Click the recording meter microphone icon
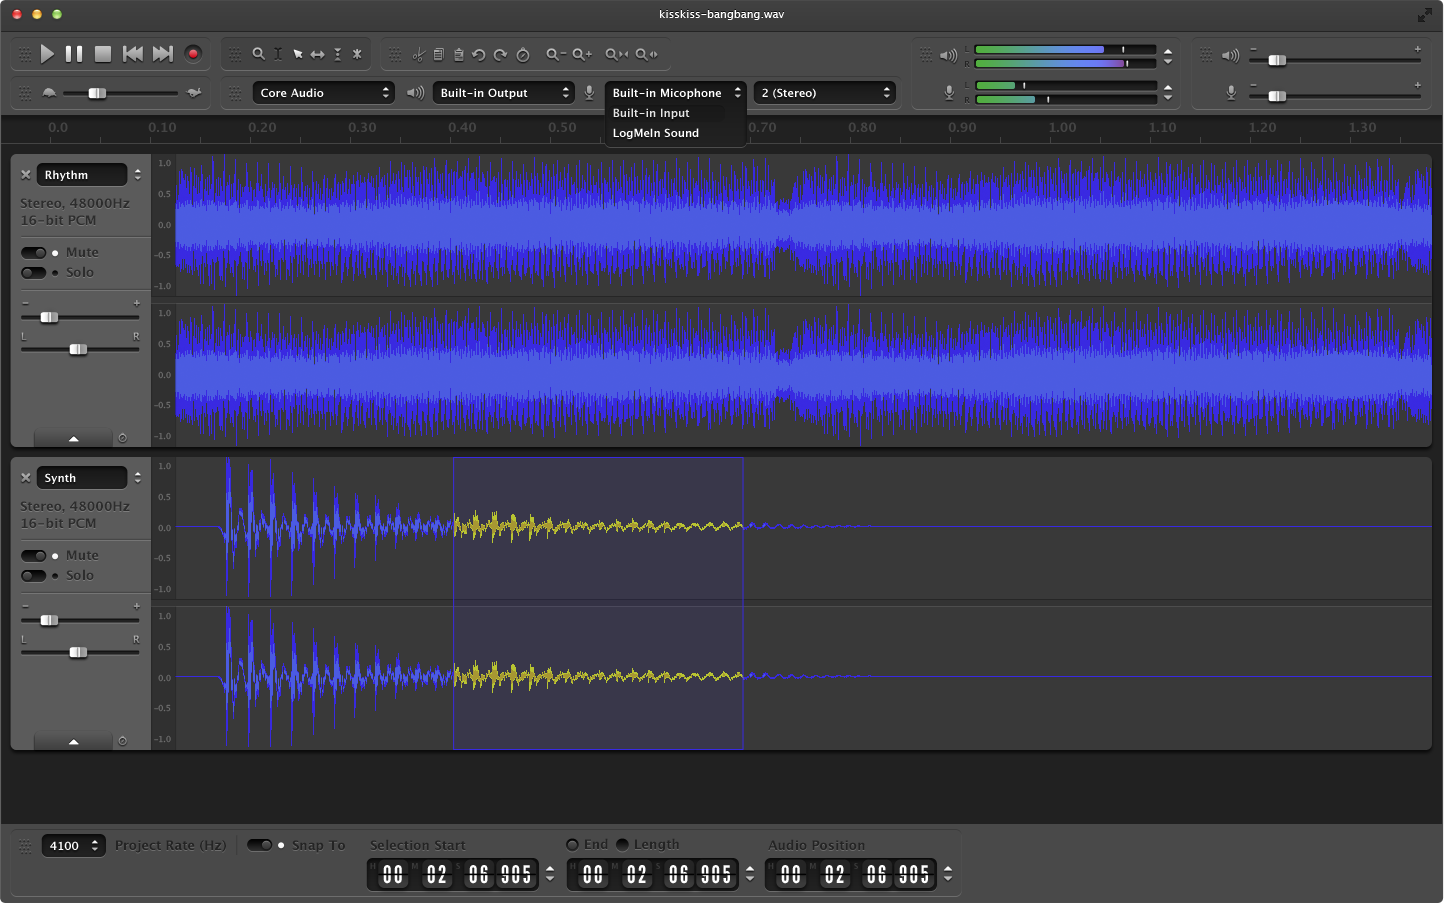Viewport: 1444px width, 903px height. pyautogui.click(x=949, y=92)
